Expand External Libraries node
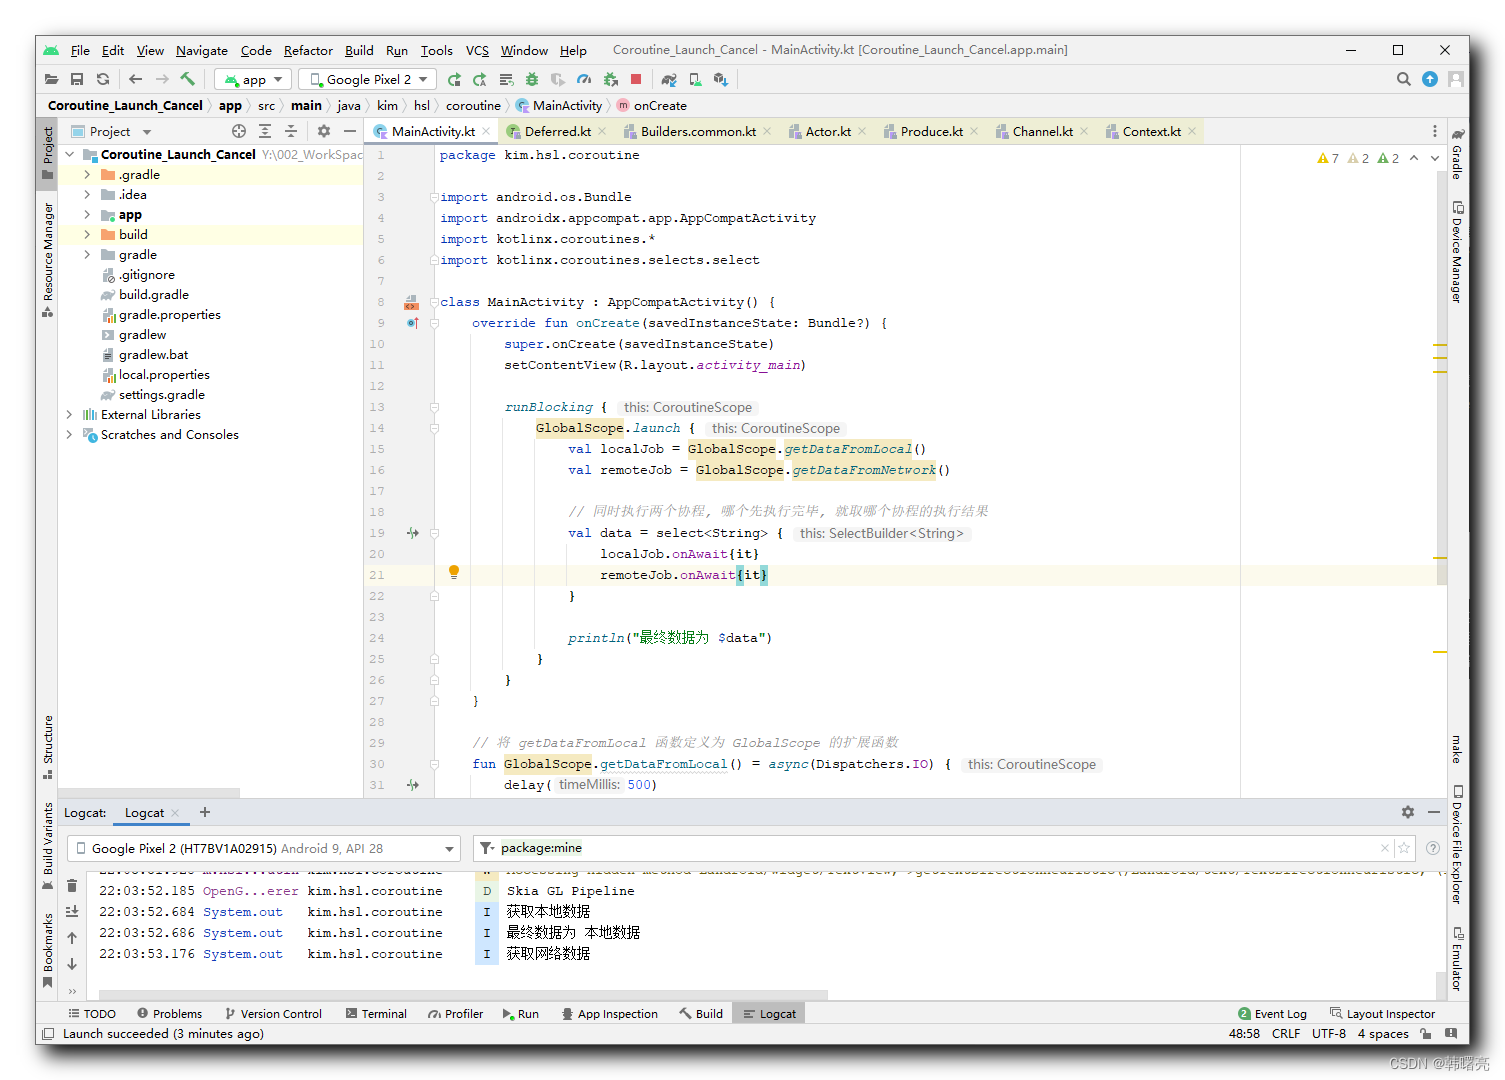The width and height of the screenshot is (1505, 1080). [x=69, y=414]
